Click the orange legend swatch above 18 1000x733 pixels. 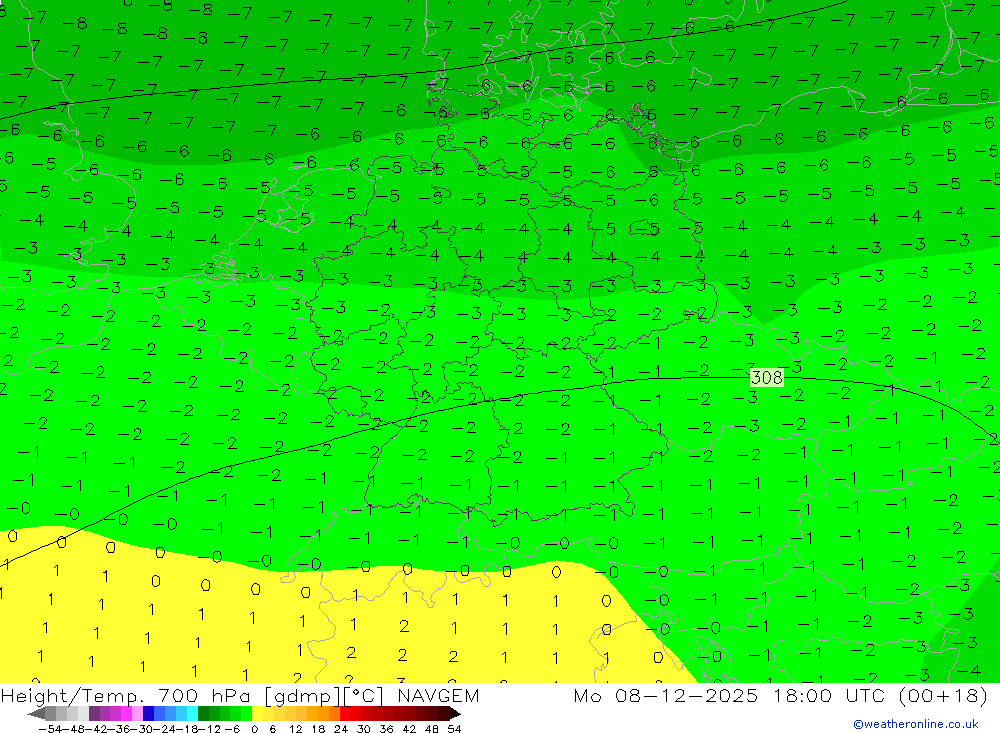pos(312,713)
